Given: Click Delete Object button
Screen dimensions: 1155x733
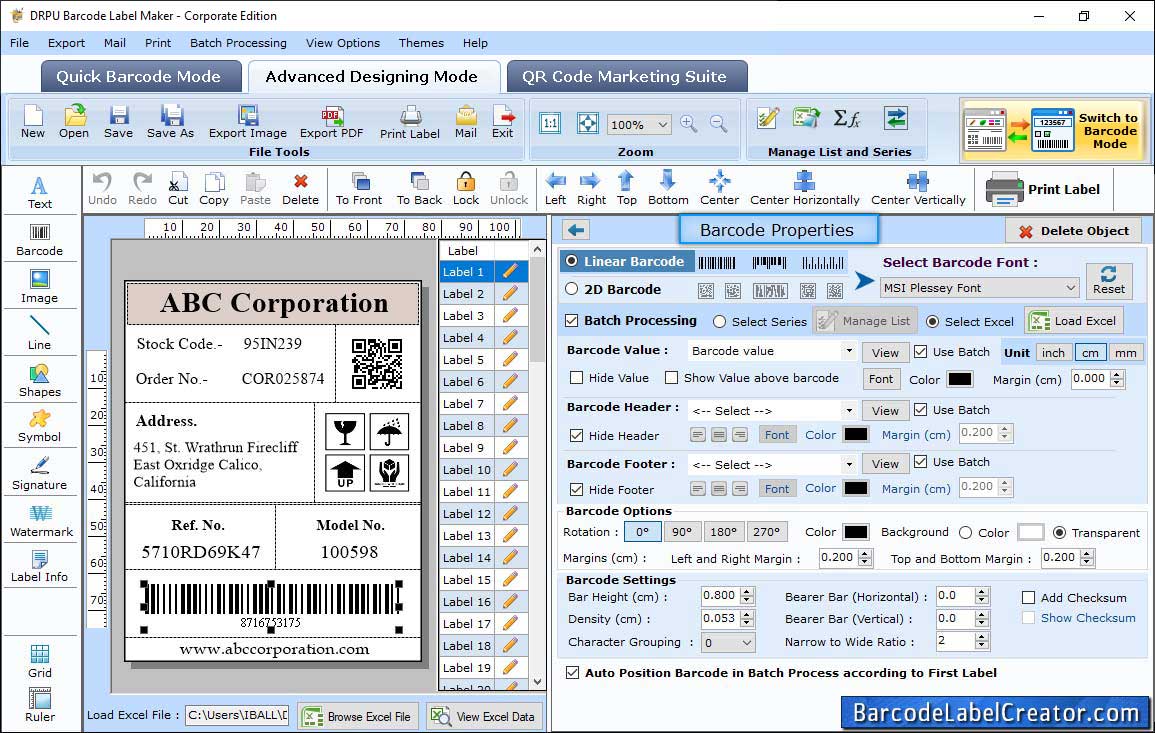Looking at the screenshot, I should pos(1073,231).
